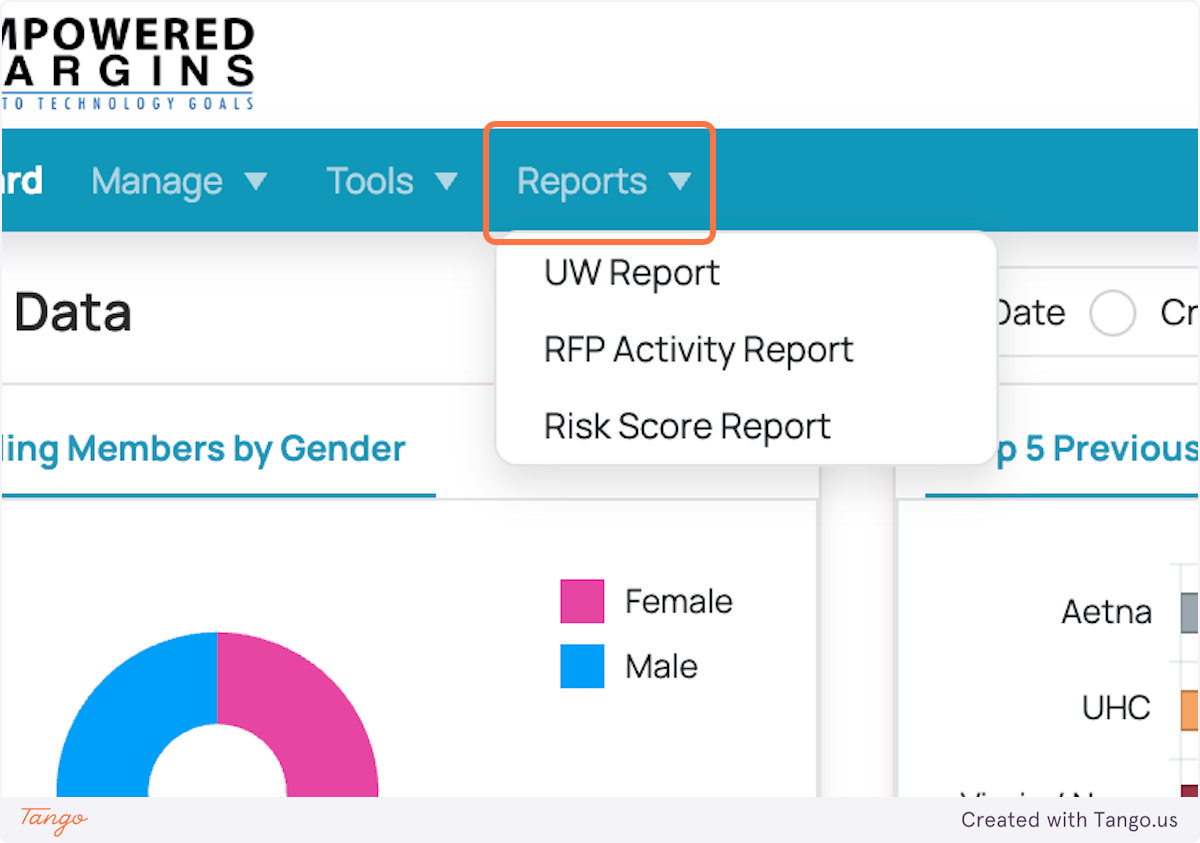Choose Risk Score Report
This screenshot has width=1200, height=843.
(686, 427)
